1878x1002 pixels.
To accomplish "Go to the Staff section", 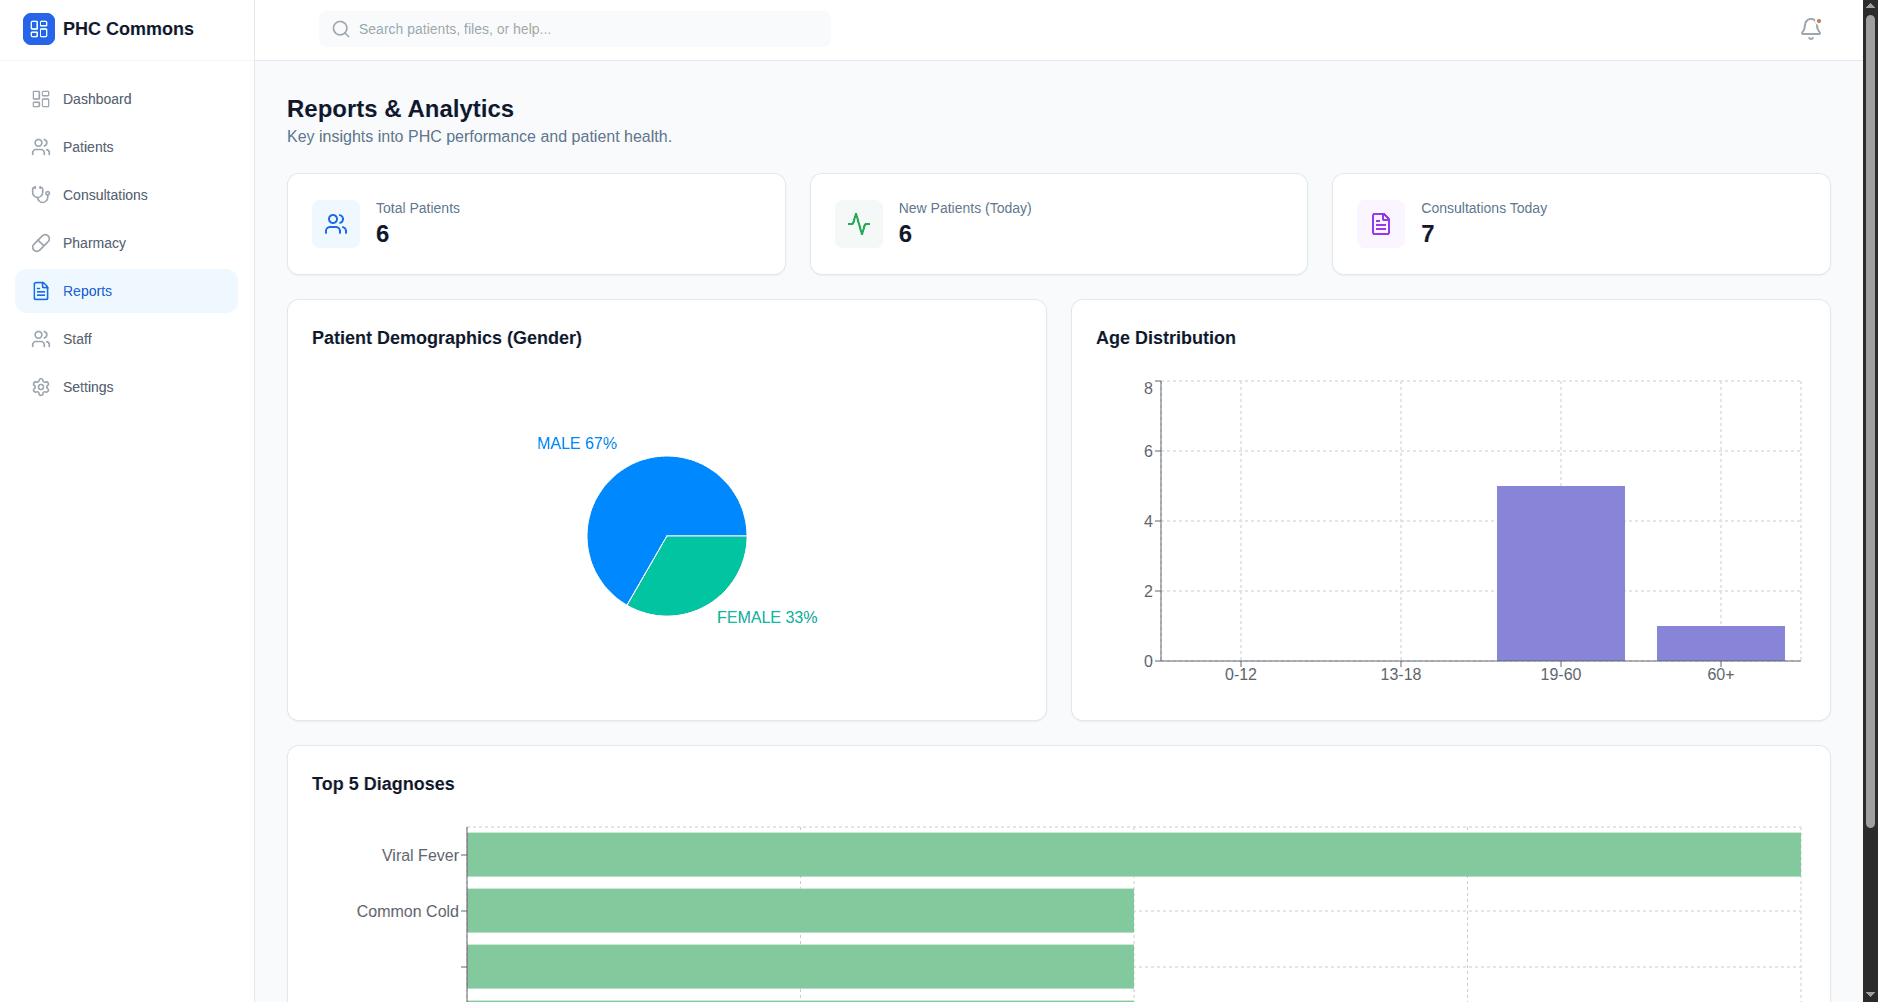I will tap(77, 339).
